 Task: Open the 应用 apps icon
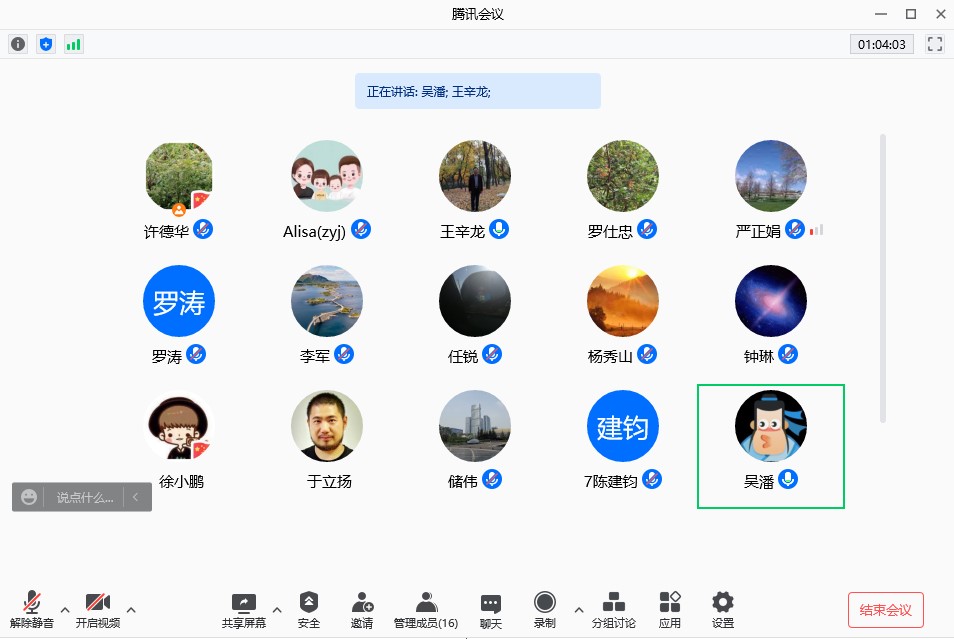669,609
